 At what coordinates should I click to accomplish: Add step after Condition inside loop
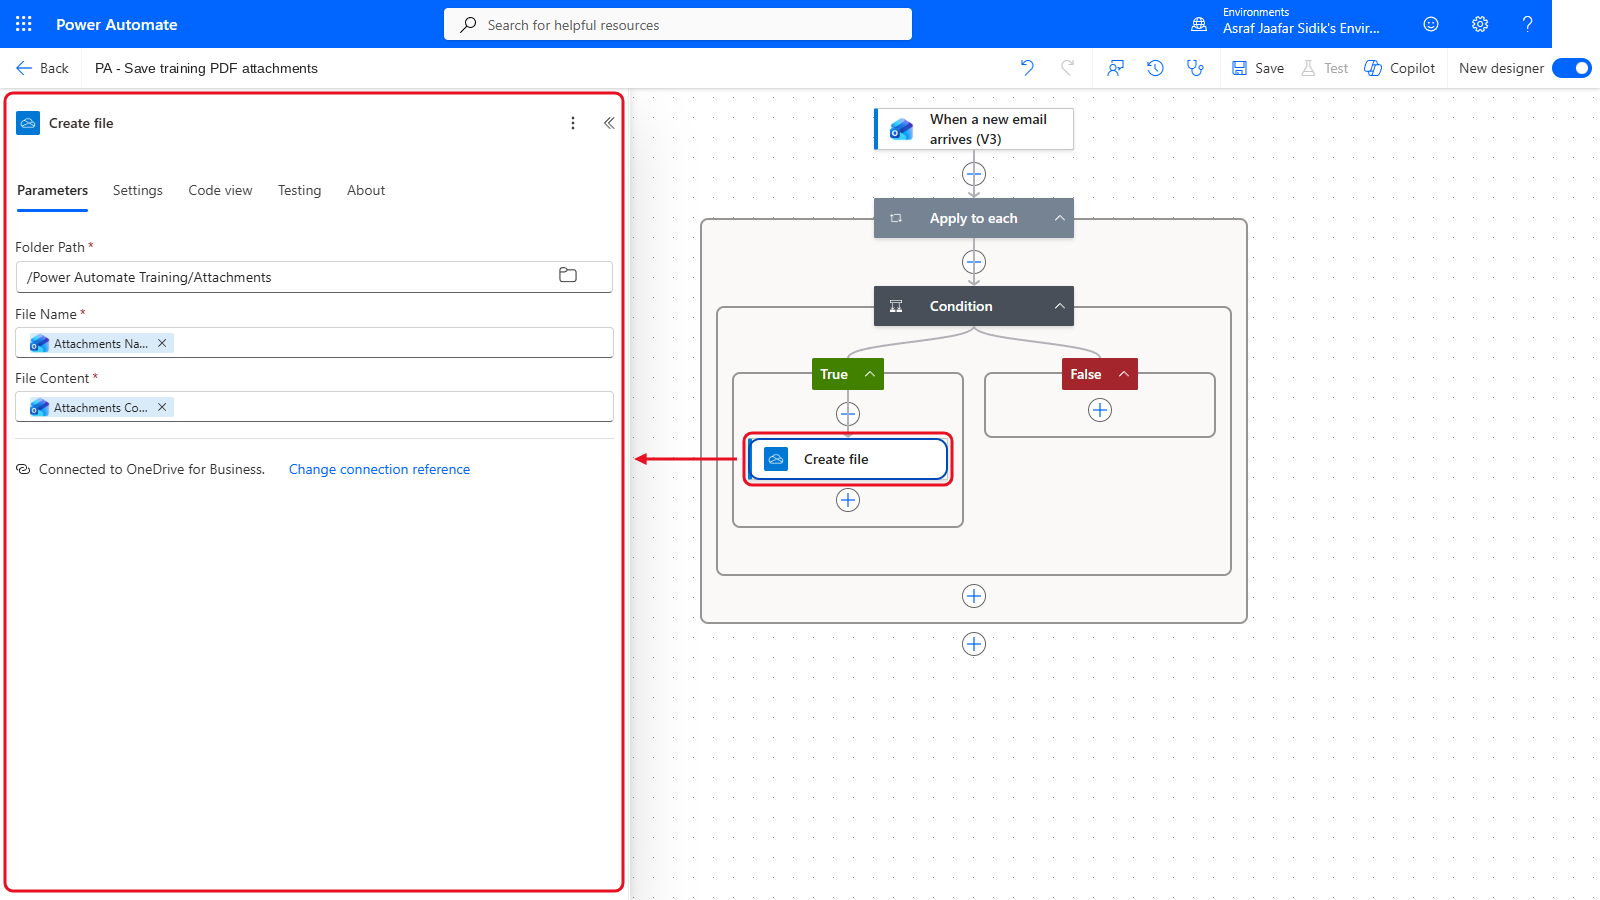pos(974,596)
